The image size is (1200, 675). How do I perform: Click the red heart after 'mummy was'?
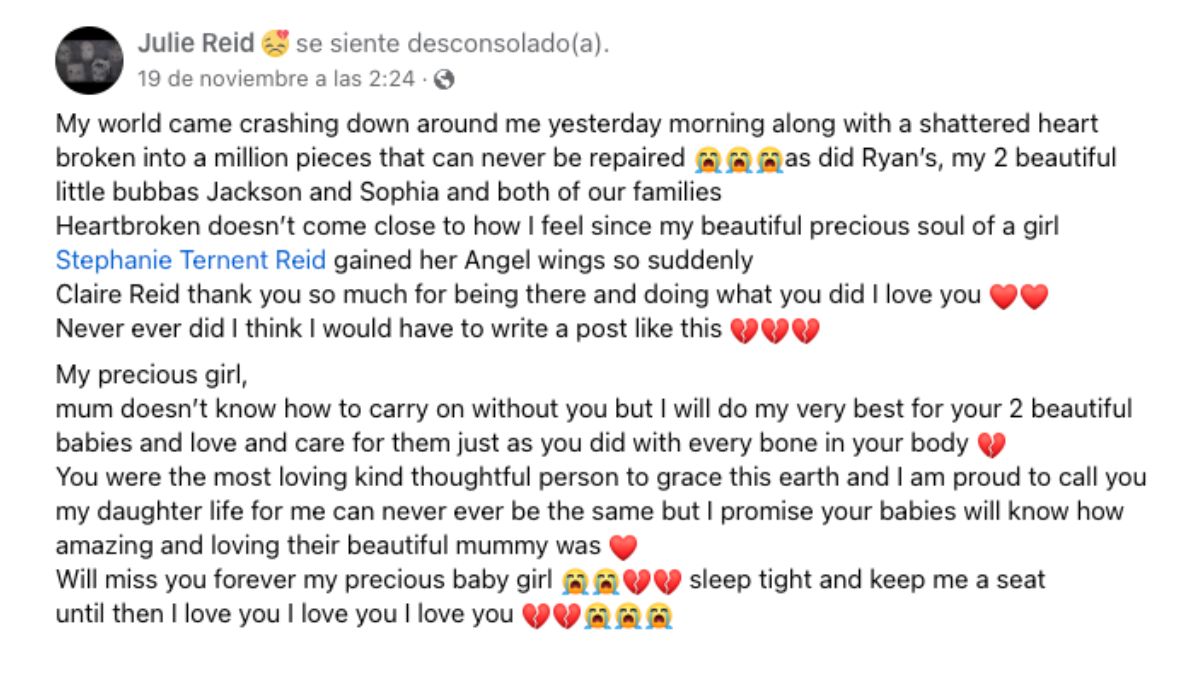coord(622,547)
